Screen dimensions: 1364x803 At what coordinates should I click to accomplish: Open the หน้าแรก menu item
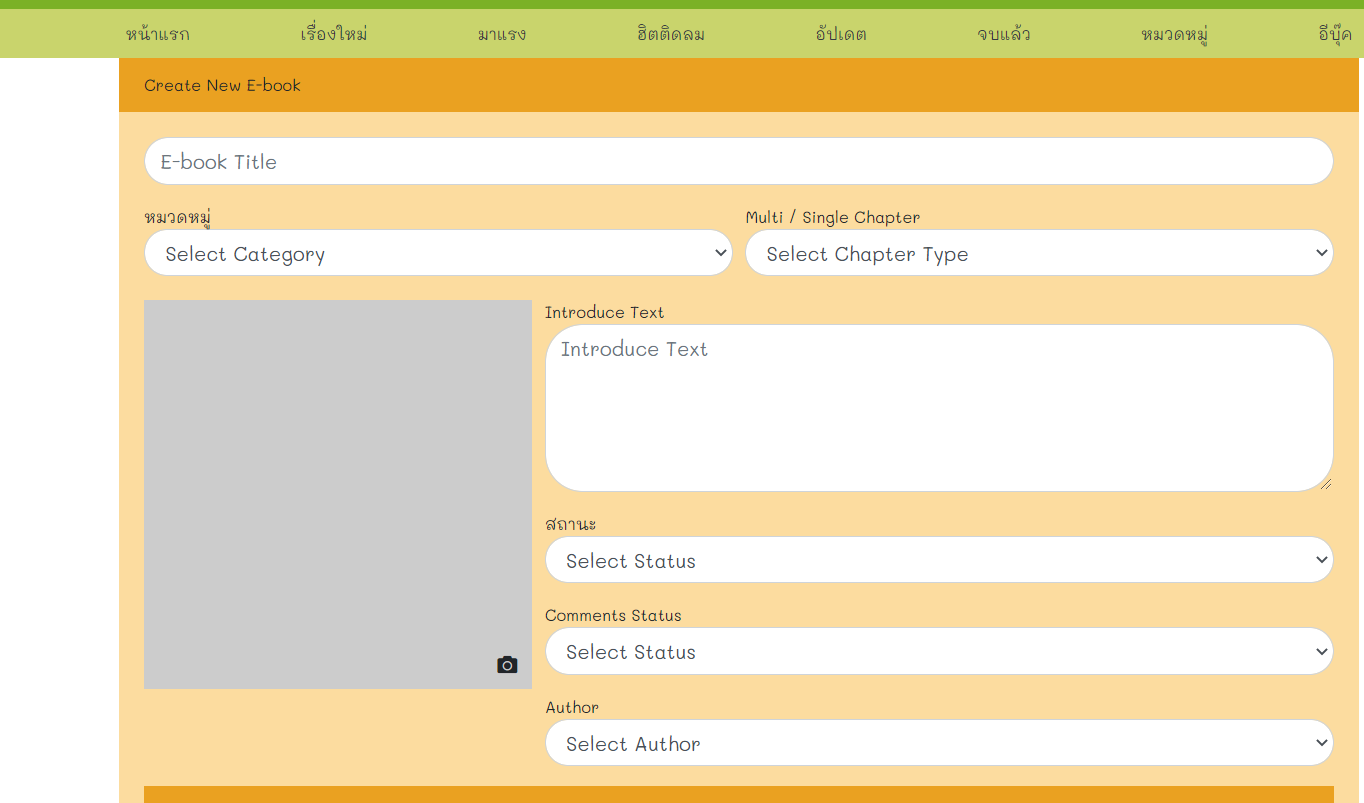(157, 34)
